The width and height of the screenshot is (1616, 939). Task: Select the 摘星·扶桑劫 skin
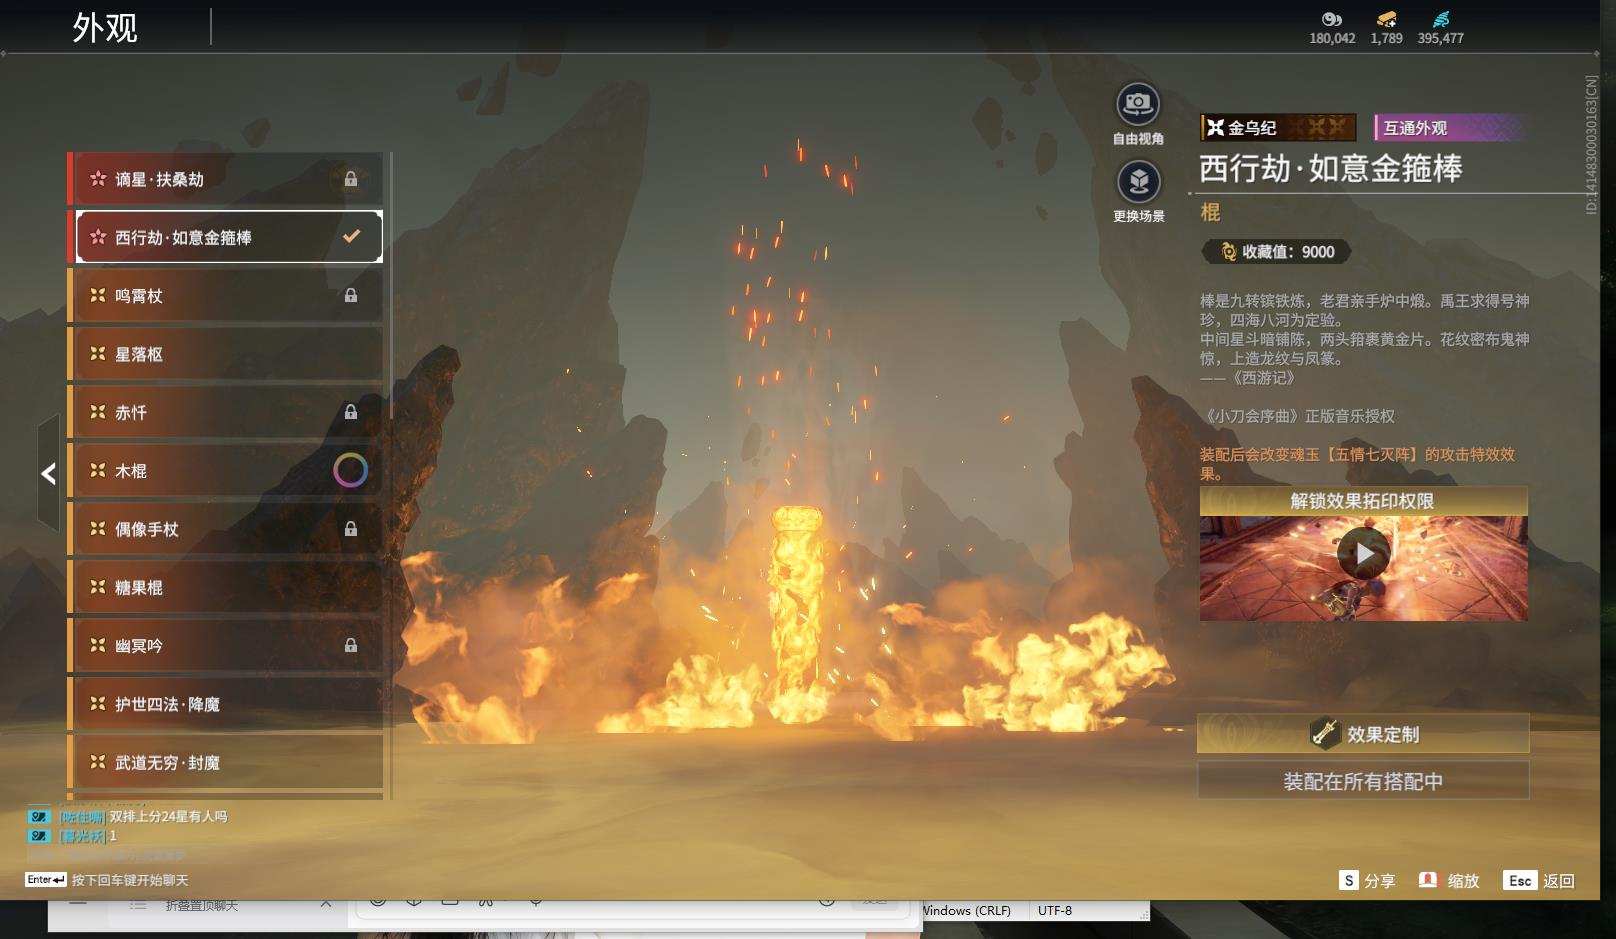pyautogui.click(x=226, y=179)
